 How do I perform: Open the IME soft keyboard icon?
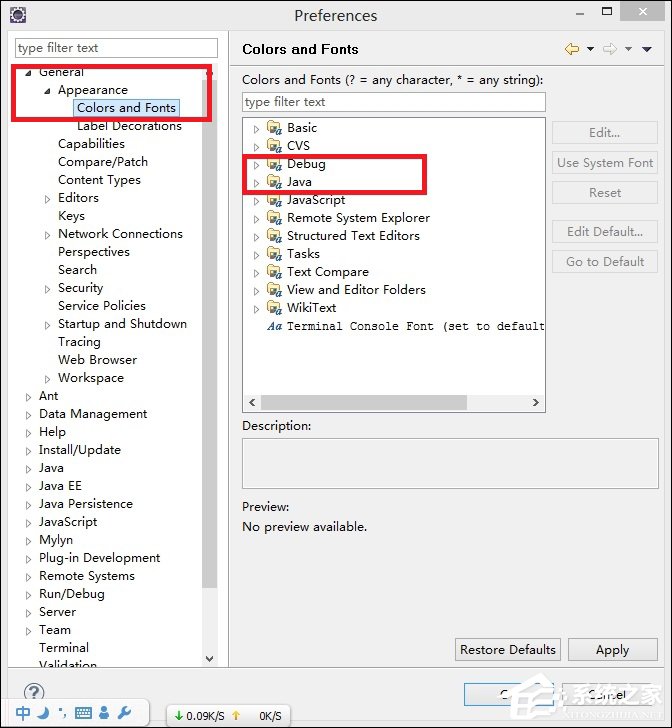pos(83,713)
